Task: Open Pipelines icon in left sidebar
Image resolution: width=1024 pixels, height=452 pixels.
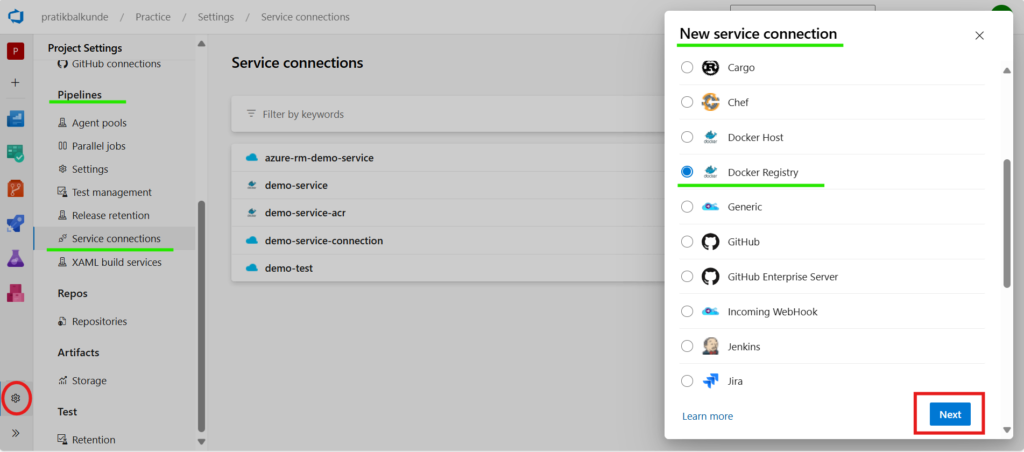Action: tap(16, 224)
